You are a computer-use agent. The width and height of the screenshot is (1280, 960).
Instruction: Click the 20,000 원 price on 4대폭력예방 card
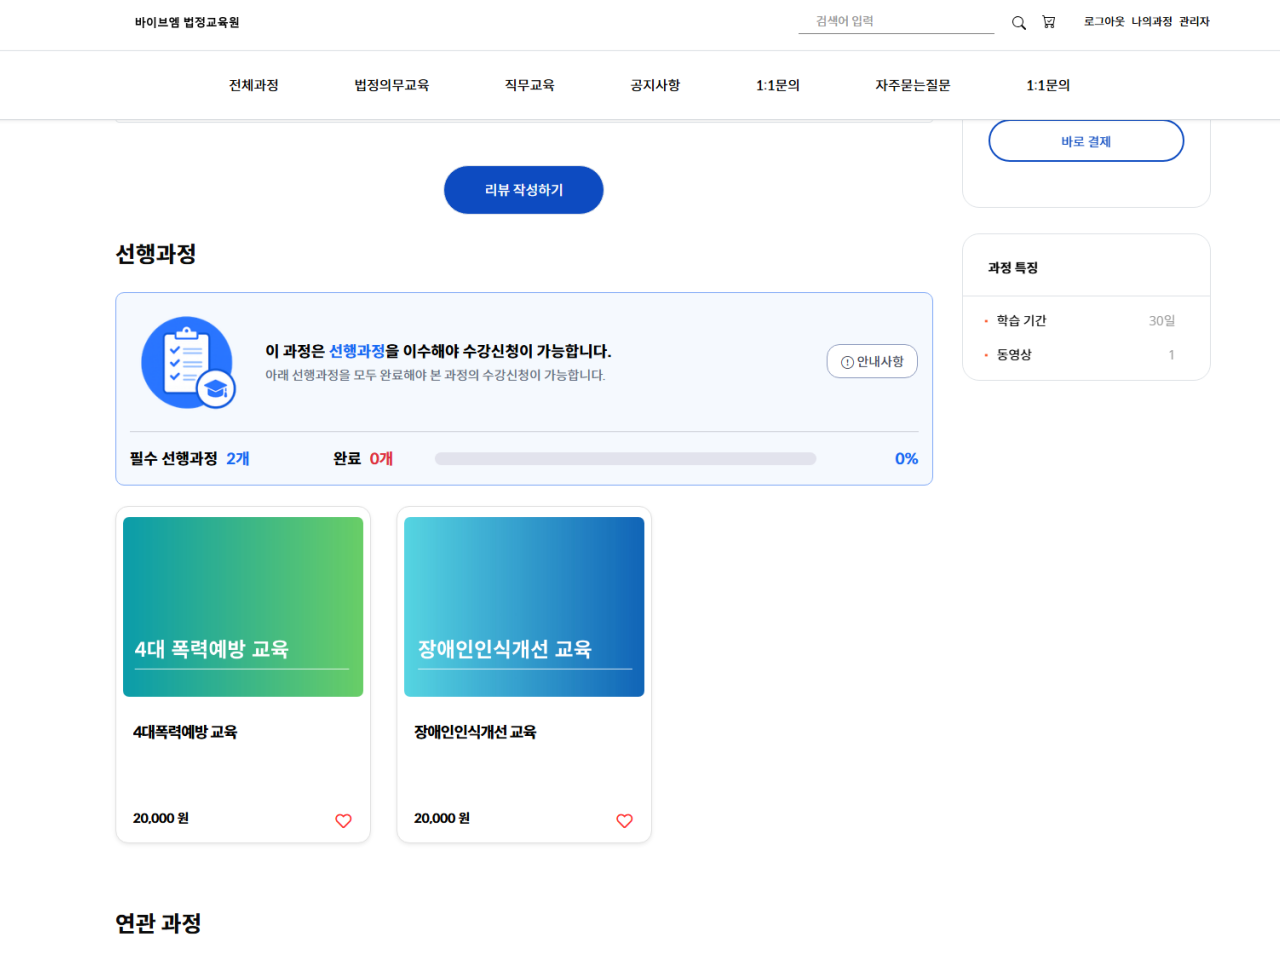tap(161, 818)
